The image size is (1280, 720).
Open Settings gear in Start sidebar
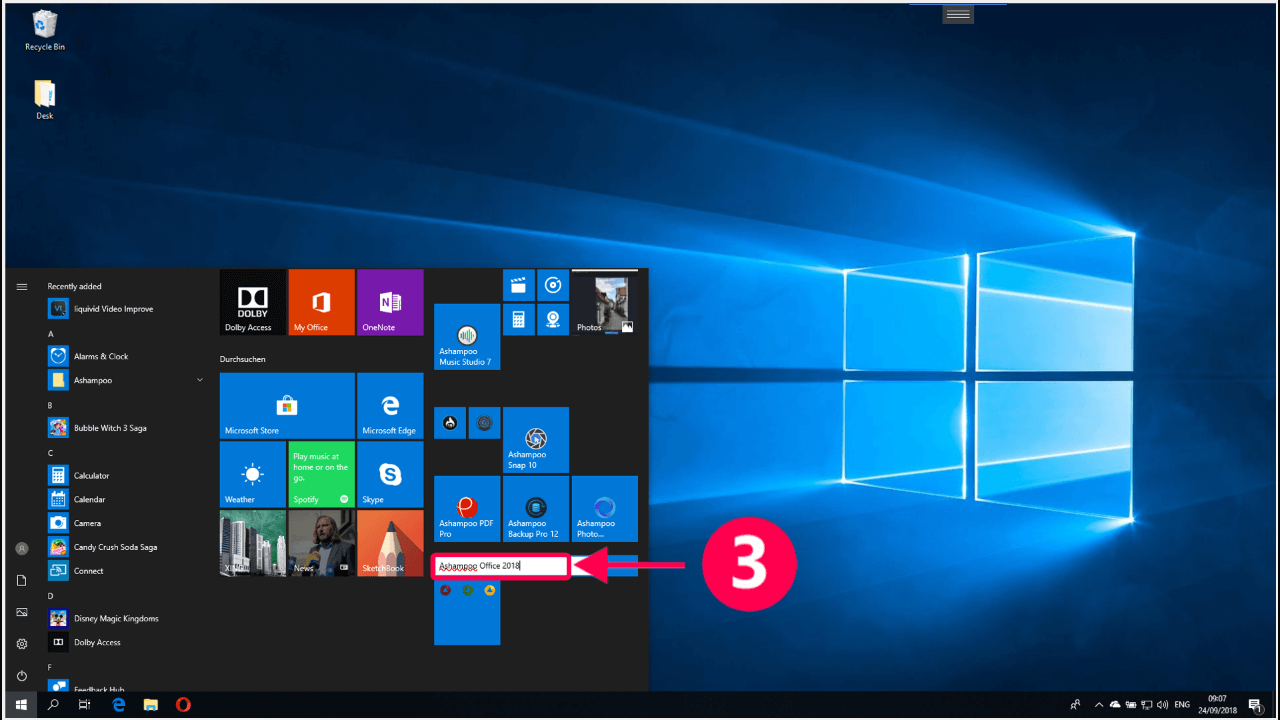(22, 644)
